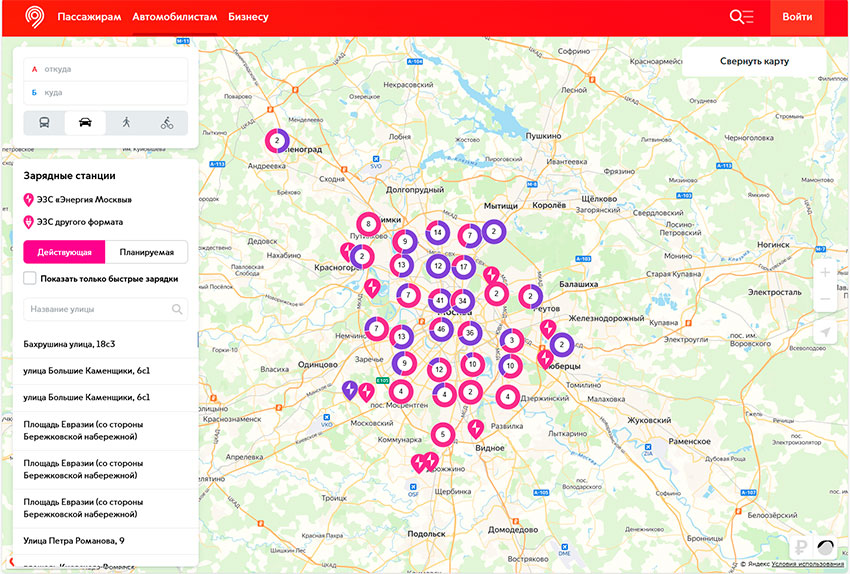
Task: Focus the 'откуда' origin field
Action: point(106,69)
